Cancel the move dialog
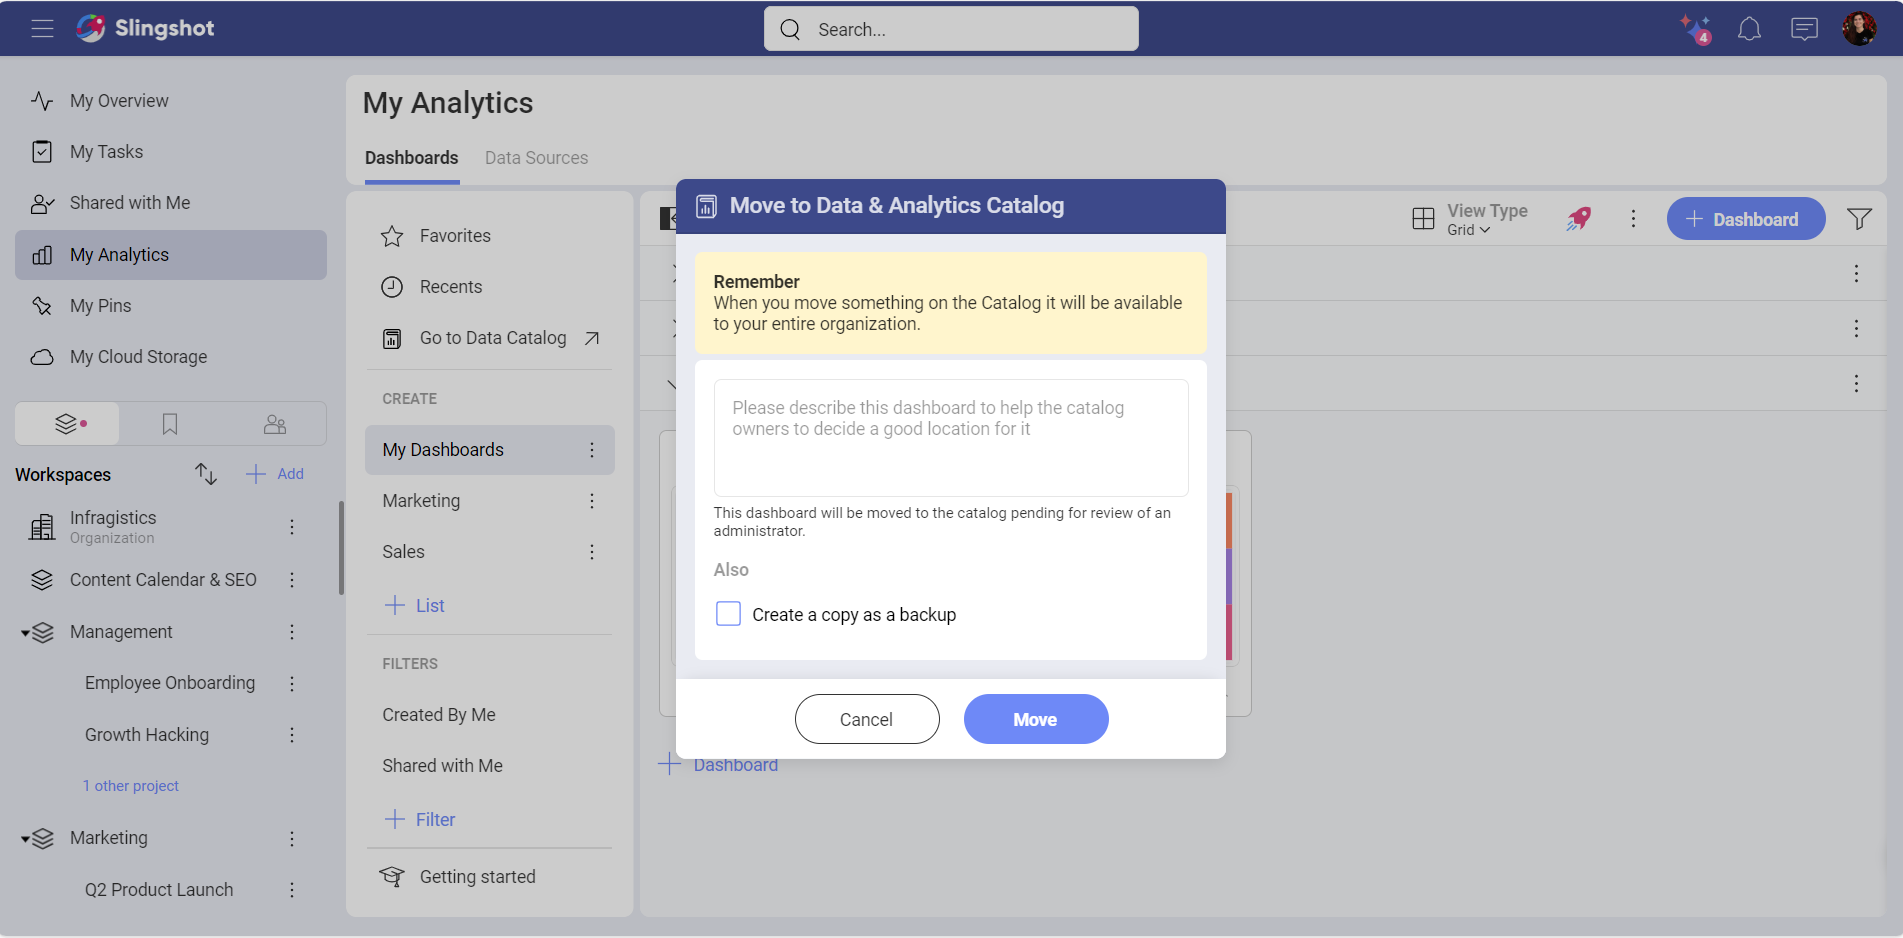1903x938 pixels. 867,719
